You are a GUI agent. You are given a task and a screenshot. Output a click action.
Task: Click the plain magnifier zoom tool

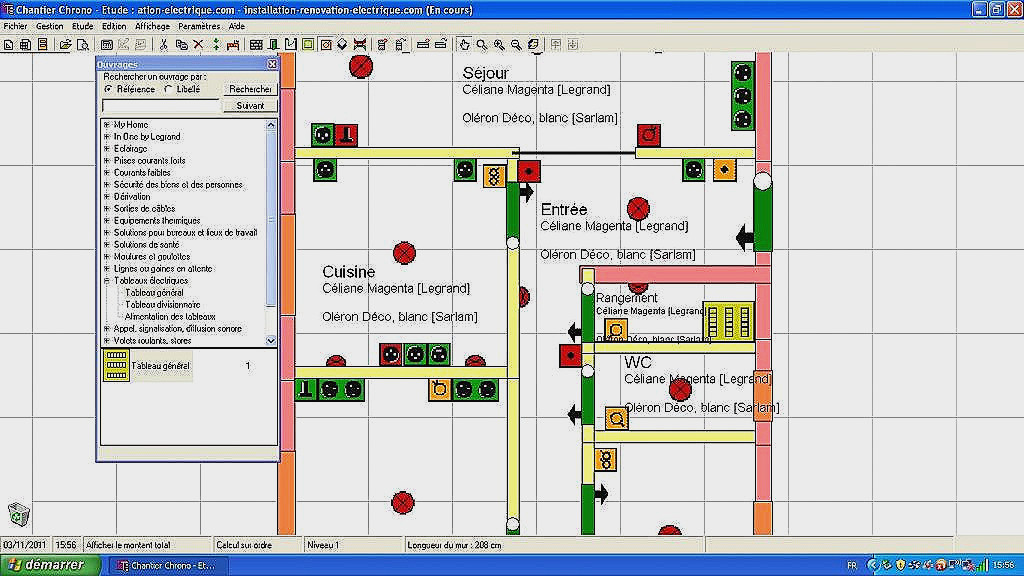pos(481,44)
